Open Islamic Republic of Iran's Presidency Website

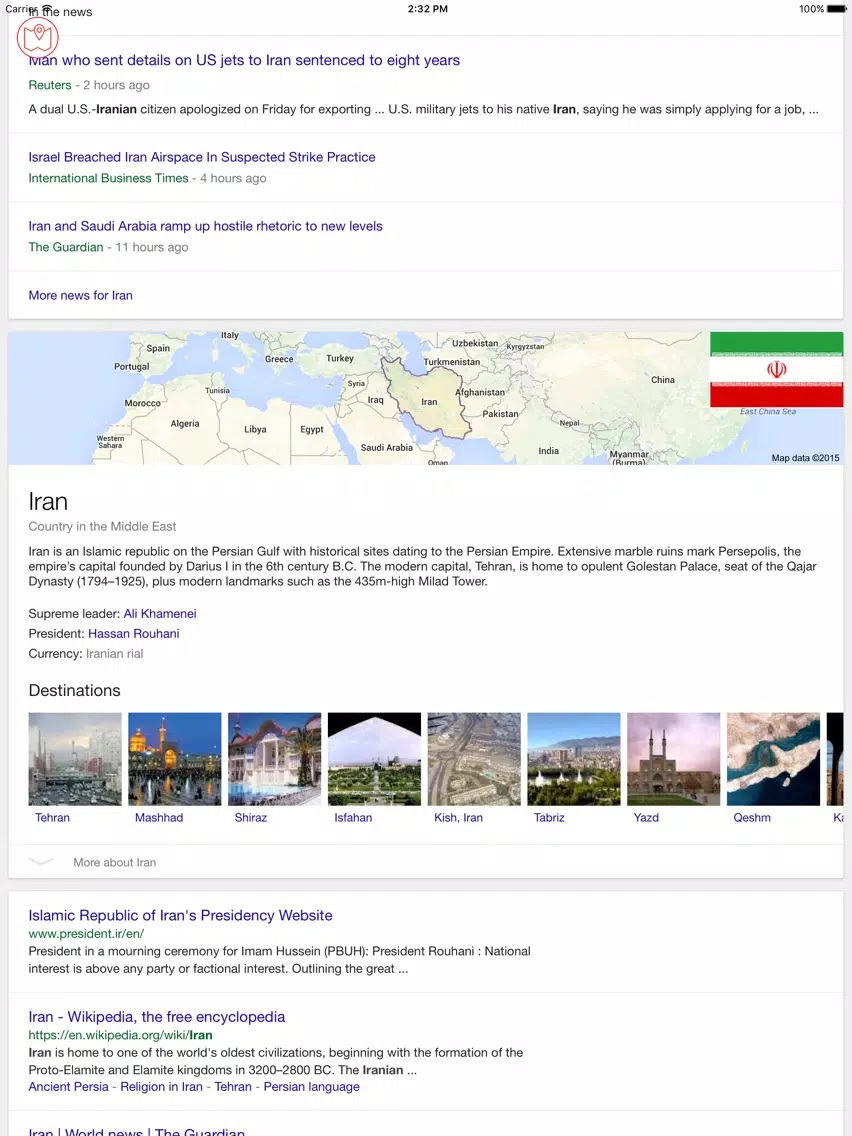tap(180, 916)
